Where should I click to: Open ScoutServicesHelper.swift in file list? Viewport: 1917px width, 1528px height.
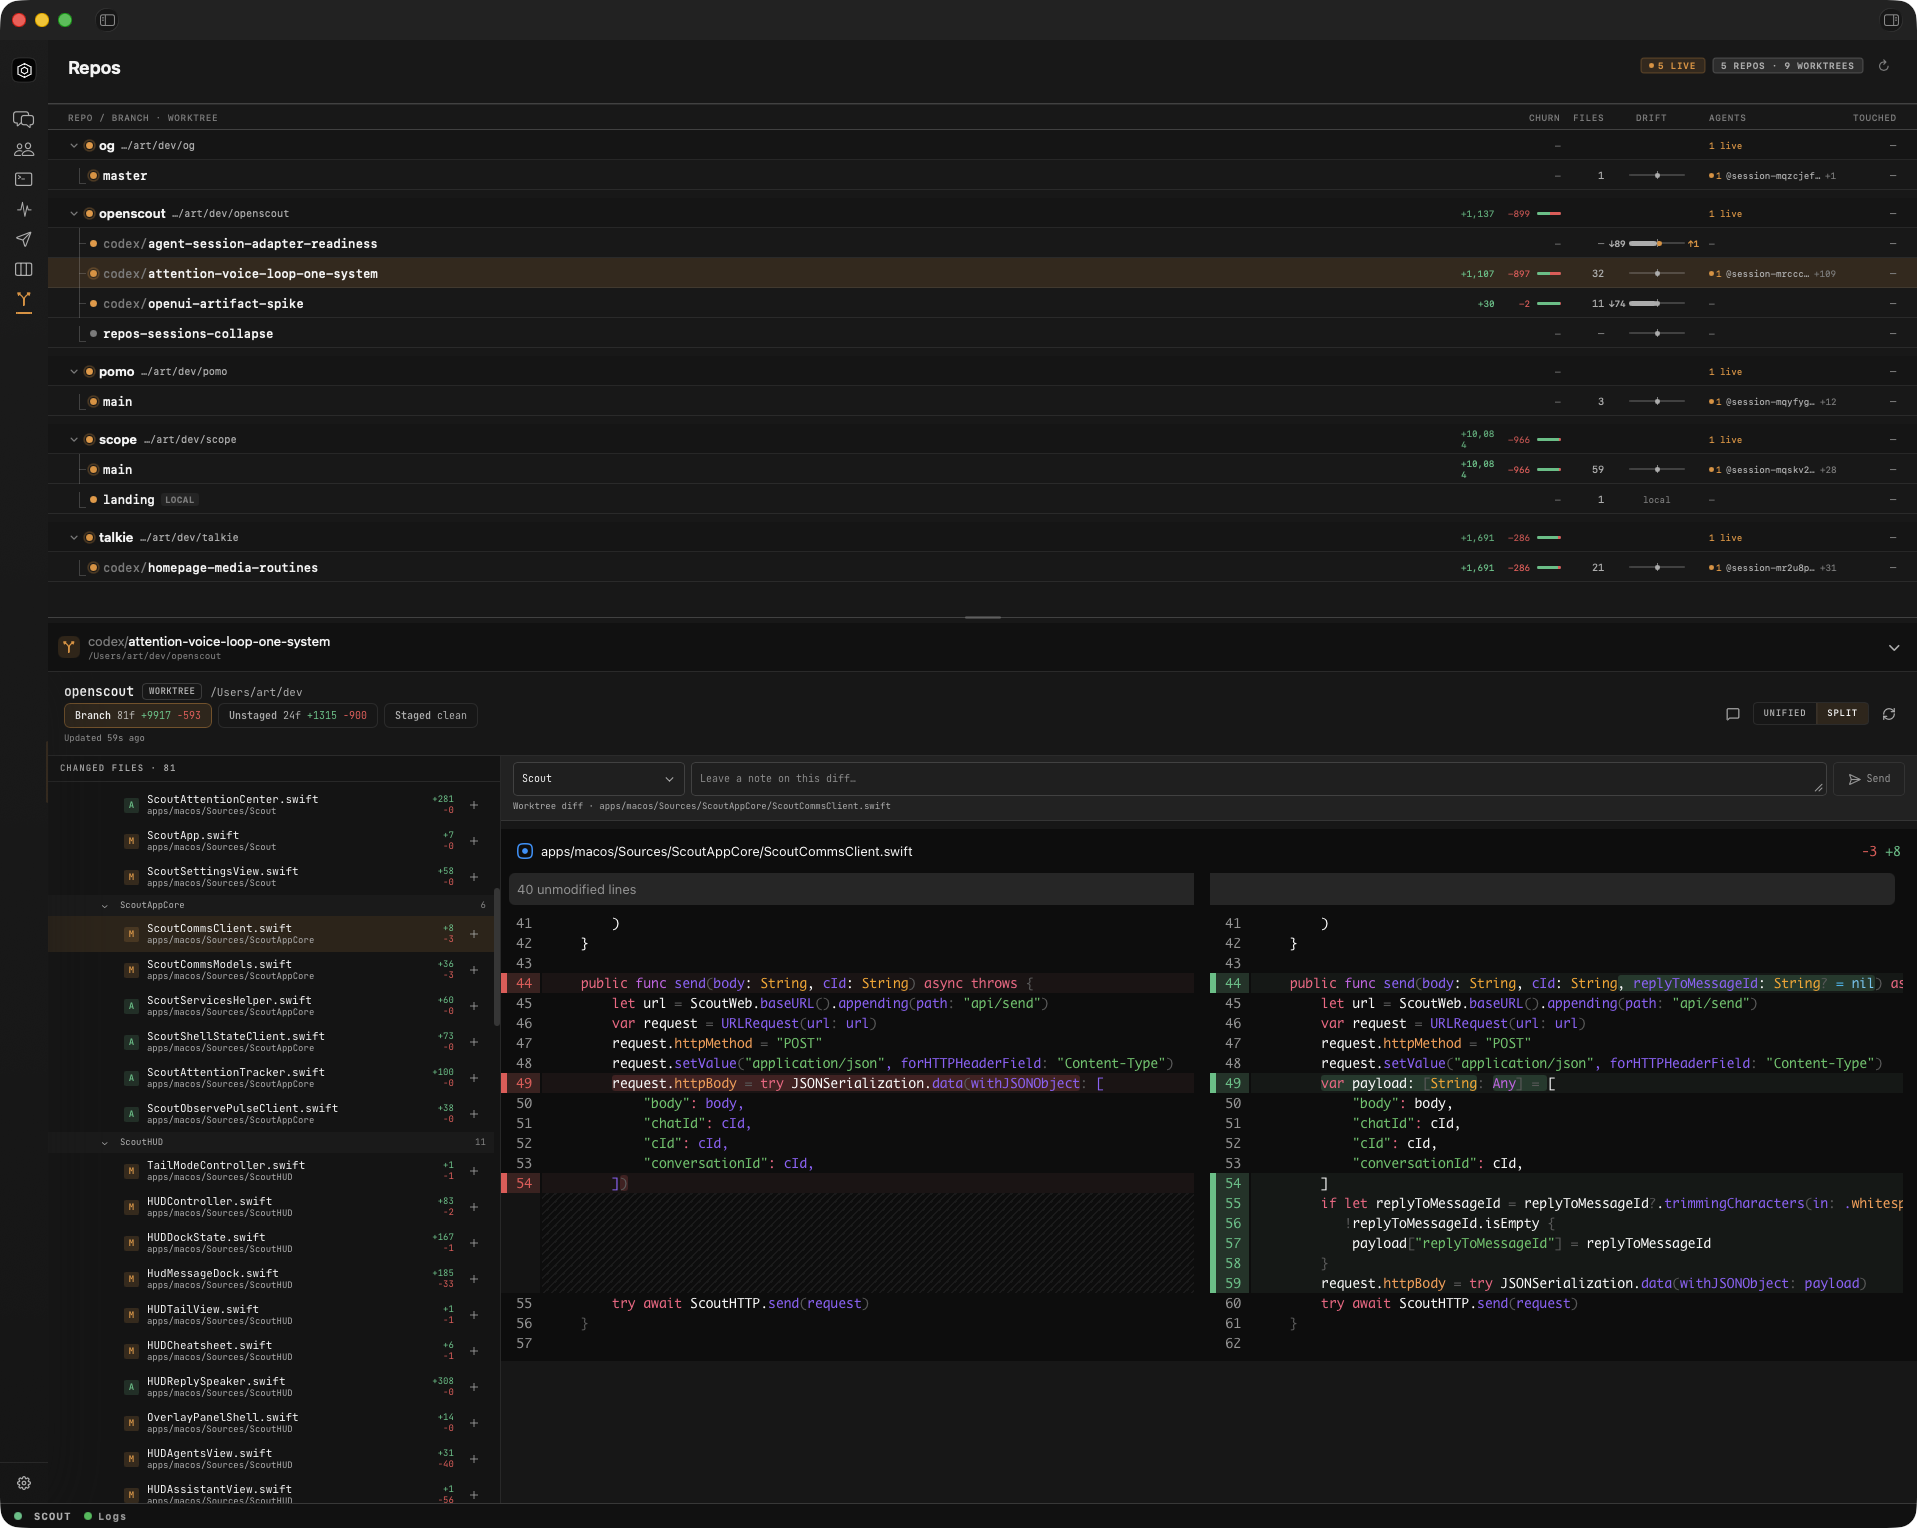[x=270, y=1006]
